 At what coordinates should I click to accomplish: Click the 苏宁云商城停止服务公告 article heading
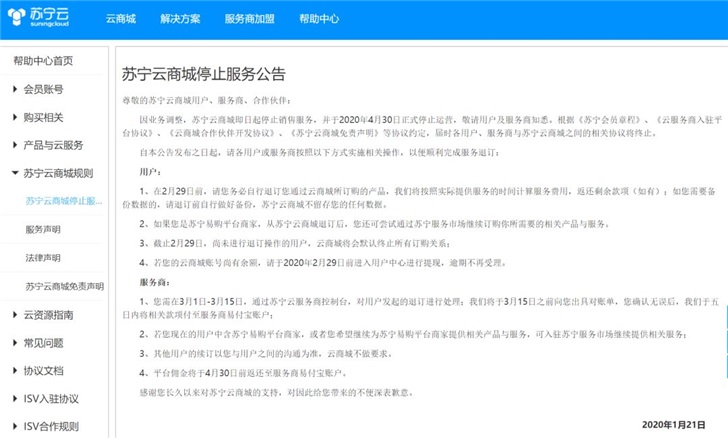click(203, 74)
